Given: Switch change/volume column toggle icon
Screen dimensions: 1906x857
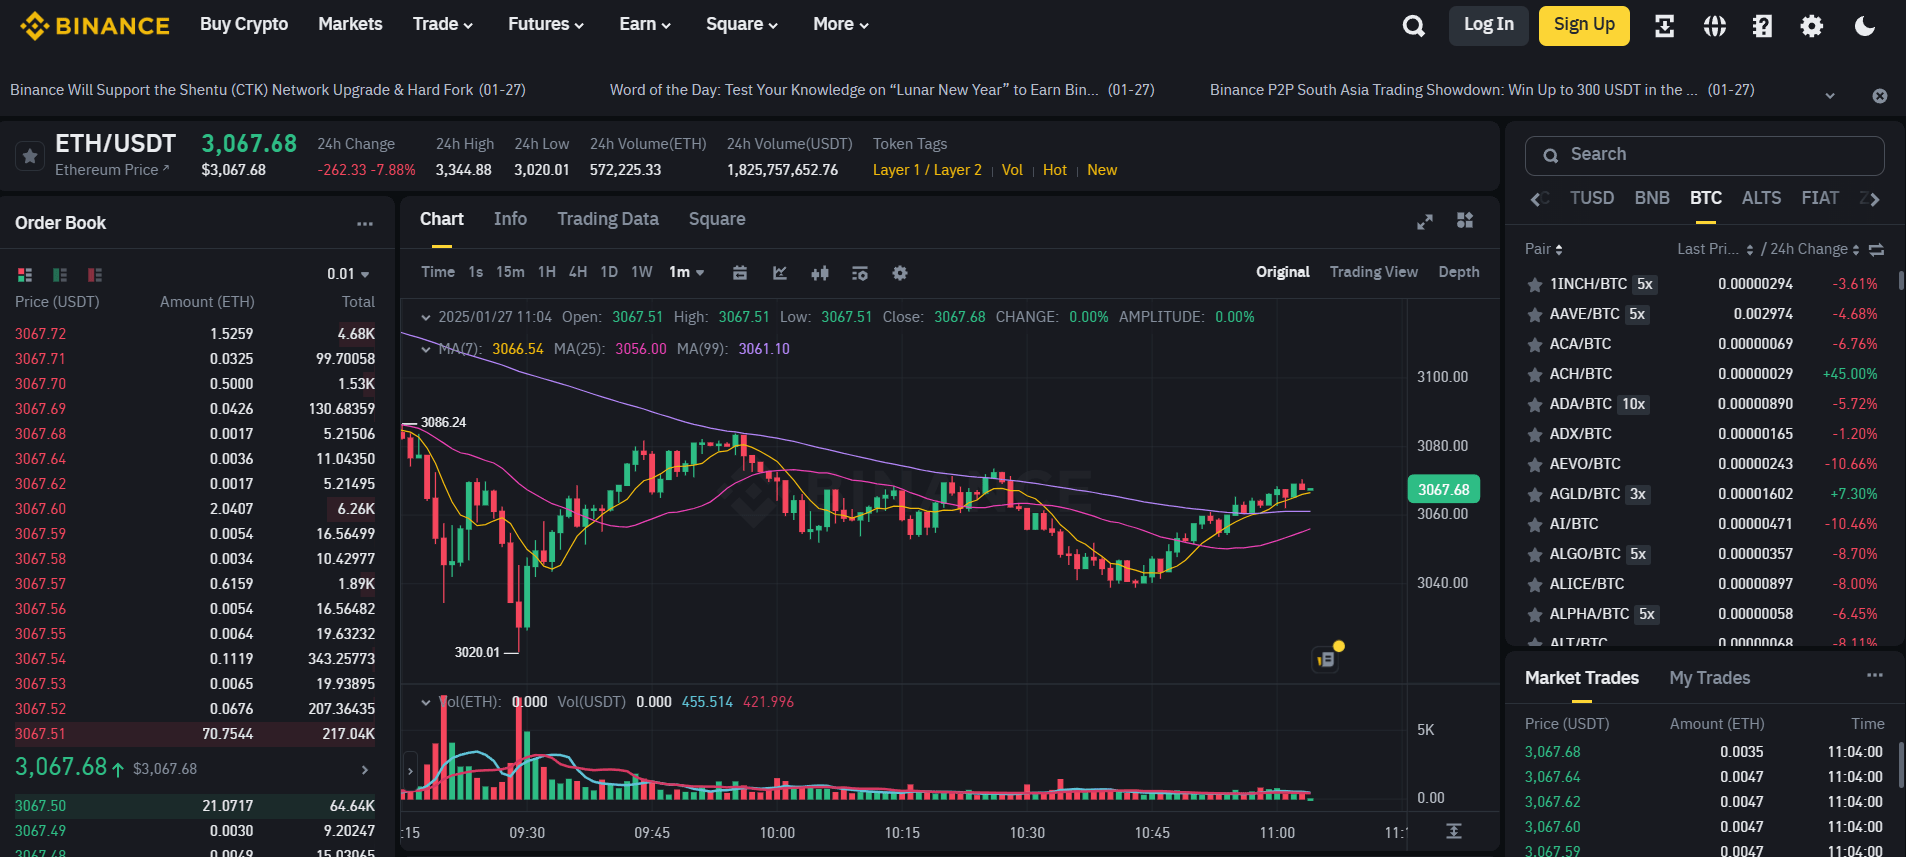Looking at the screenshot, I should [x=1876, y=249].
